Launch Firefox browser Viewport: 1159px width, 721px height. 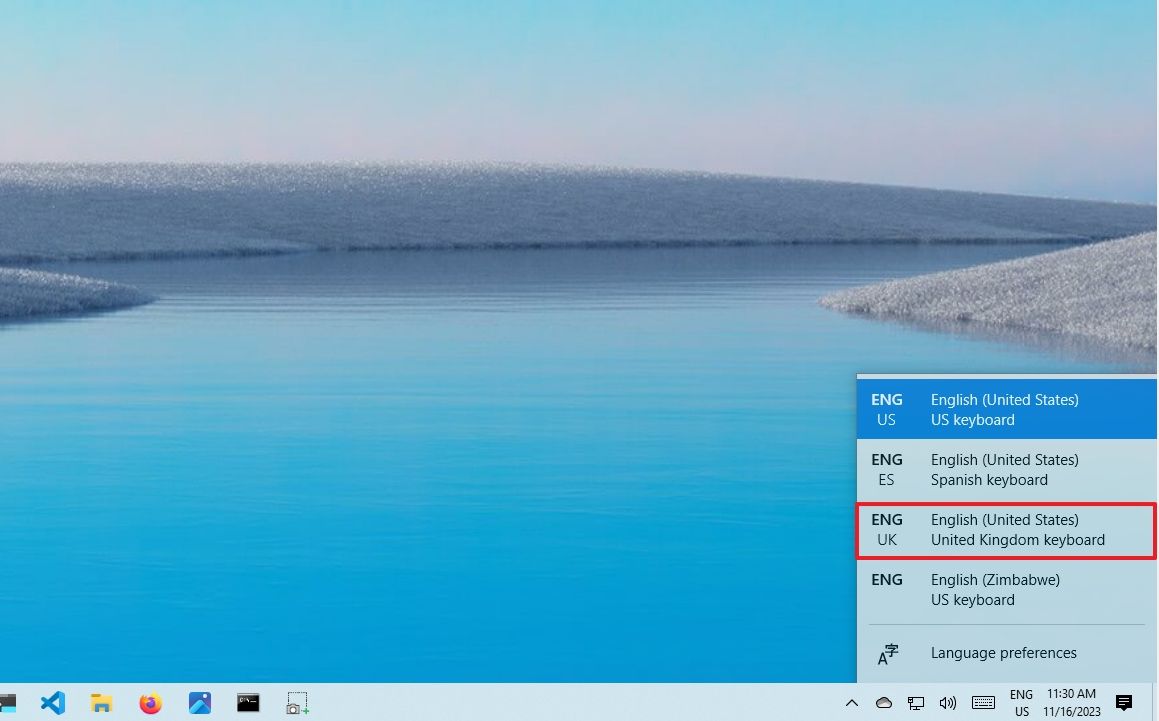click(150, 703)
